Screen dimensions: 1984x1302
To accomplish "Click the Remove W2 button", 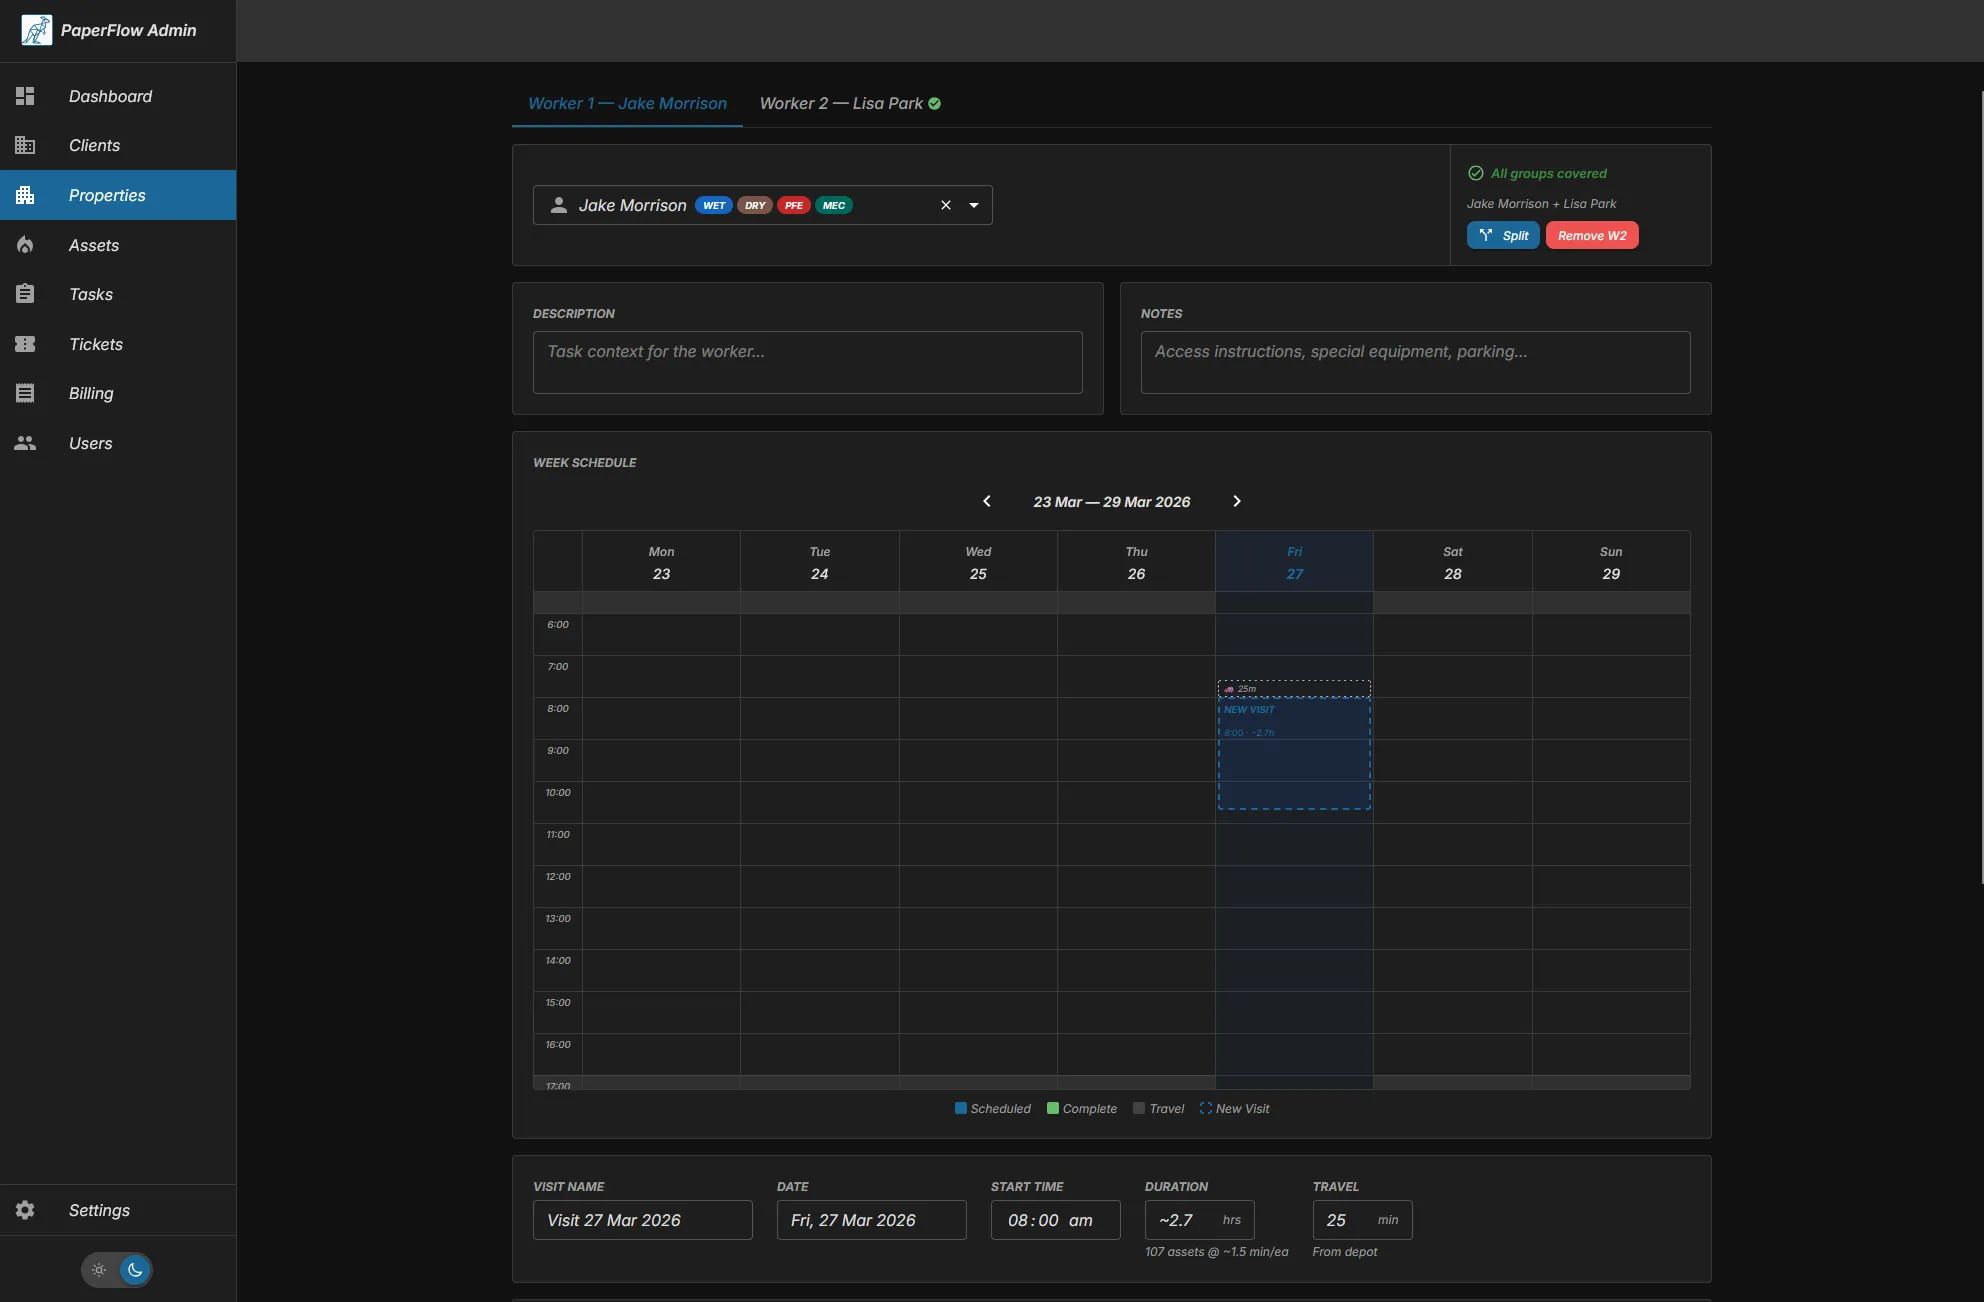I will tap(1591, 235).
